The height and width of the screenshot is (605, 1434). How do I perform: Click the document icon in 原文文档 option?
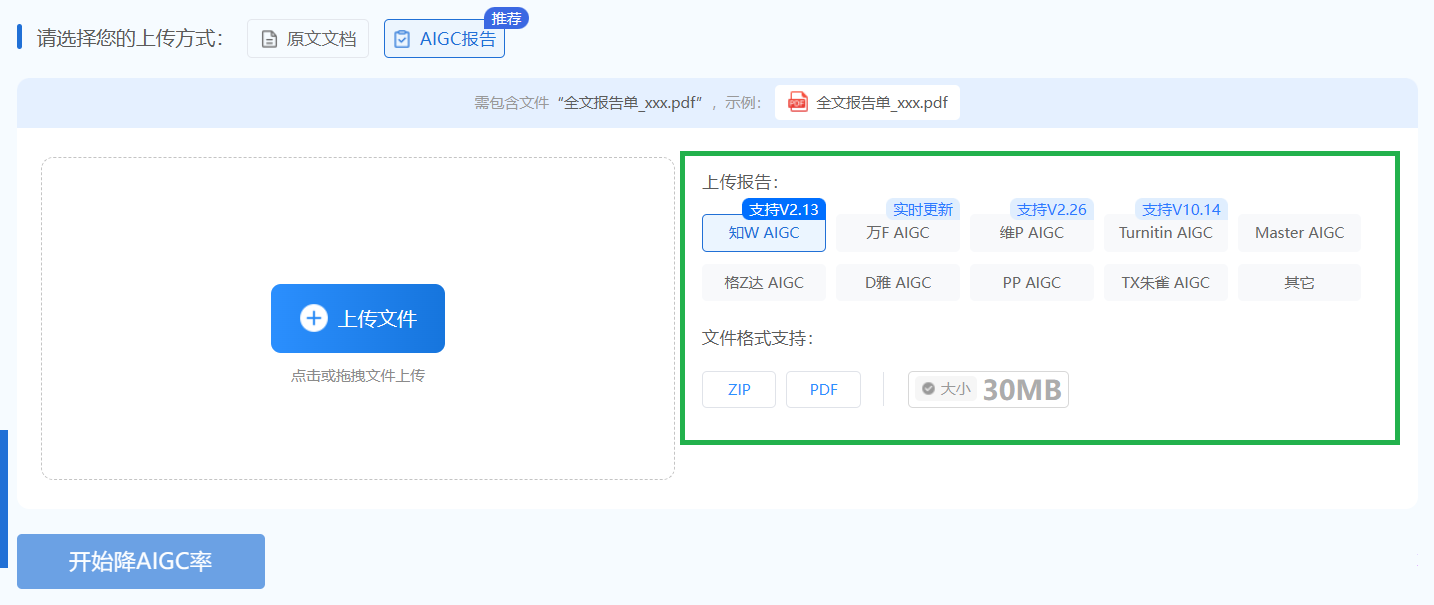[x=267, y=38]
